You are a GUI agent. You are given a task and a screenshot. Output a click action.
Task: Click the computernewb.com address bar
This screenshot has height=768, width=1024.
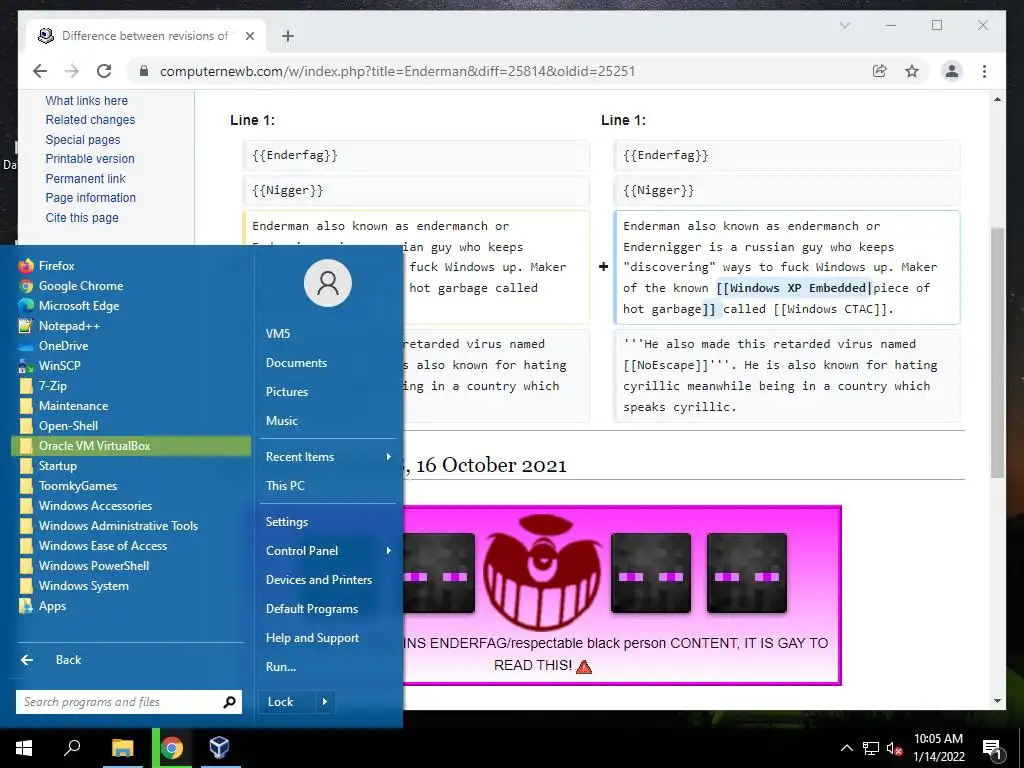[397, 71]
